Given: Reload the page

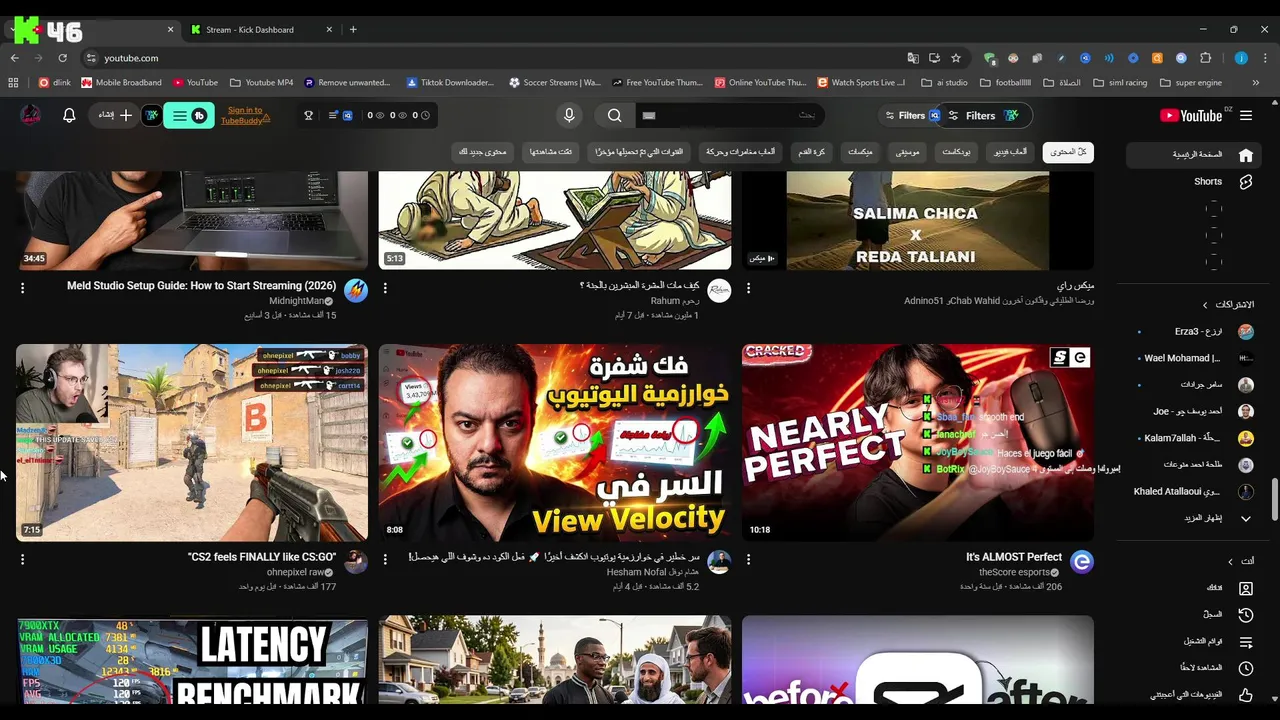Looking at the screenshot, I should click(62, 58).
